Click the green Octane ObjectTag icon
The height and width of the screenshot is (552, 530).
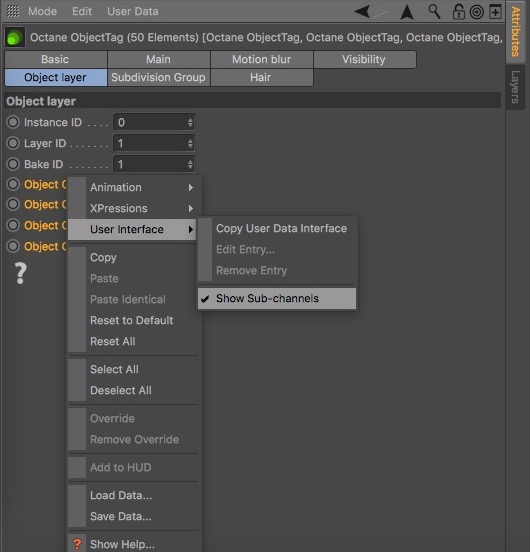point(15,37)
